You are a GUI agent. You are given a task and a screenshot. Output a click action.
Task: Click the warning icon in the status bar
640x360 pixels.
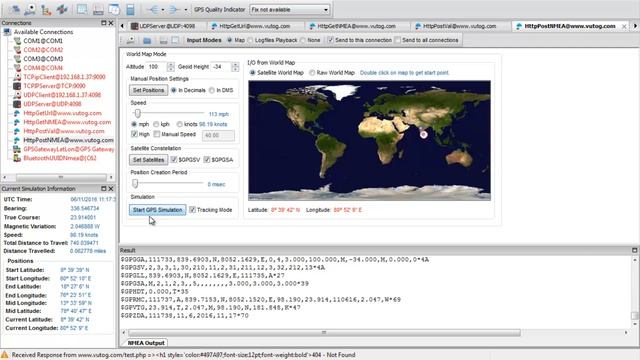5,355
